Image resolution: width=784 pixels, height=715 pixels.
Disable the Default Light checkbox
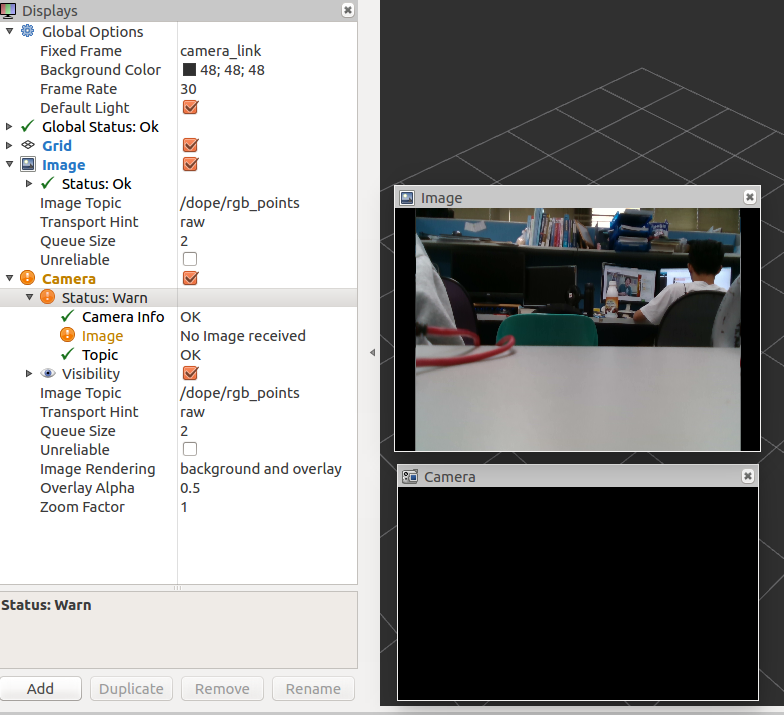[190, 107]
